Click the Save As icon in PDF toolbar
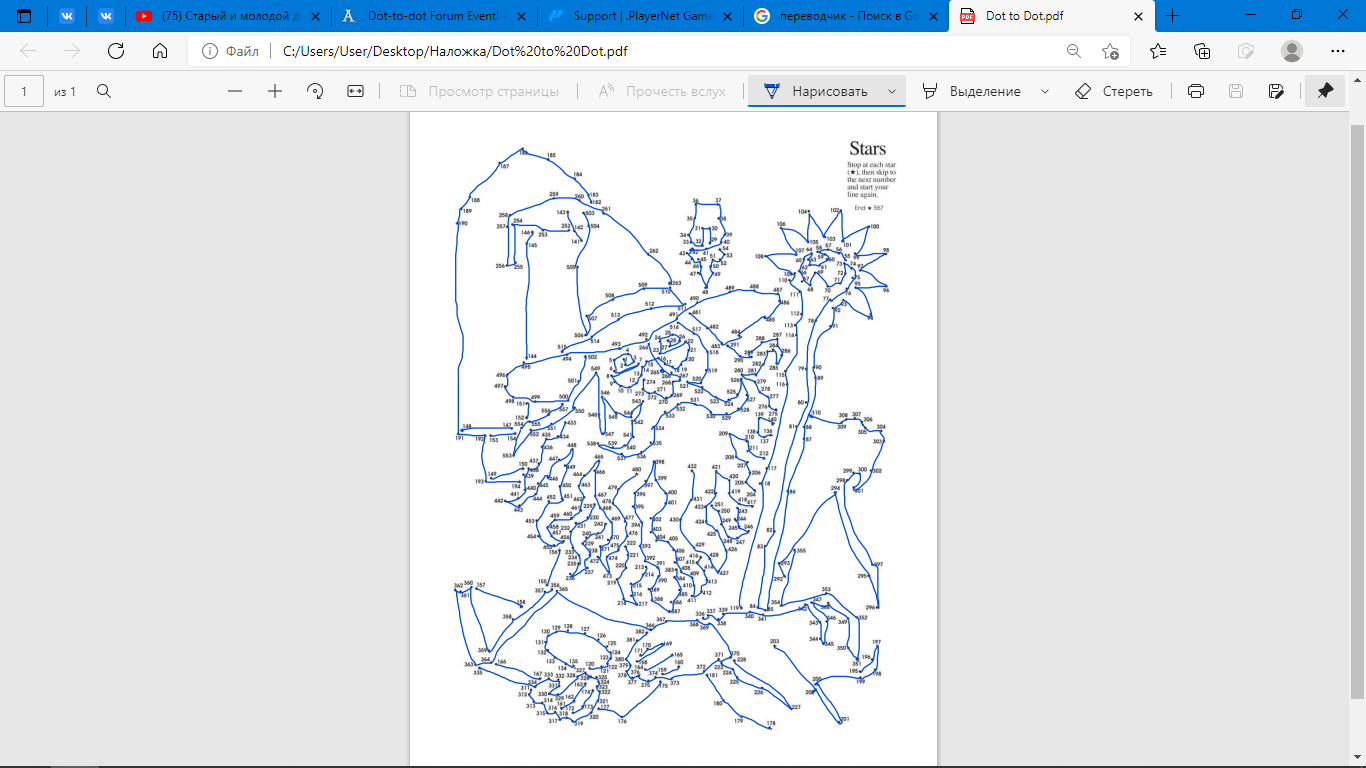 [x=1275, y=91]
